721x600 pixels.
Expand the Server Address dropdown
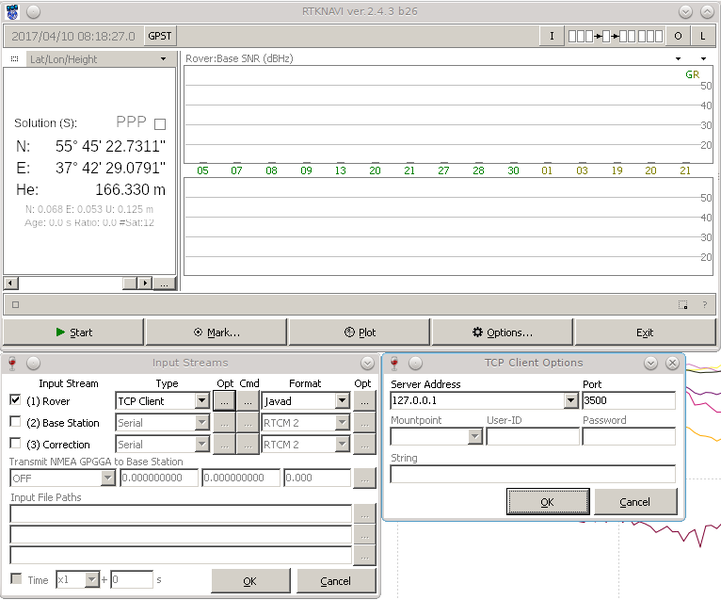[571, 401]
